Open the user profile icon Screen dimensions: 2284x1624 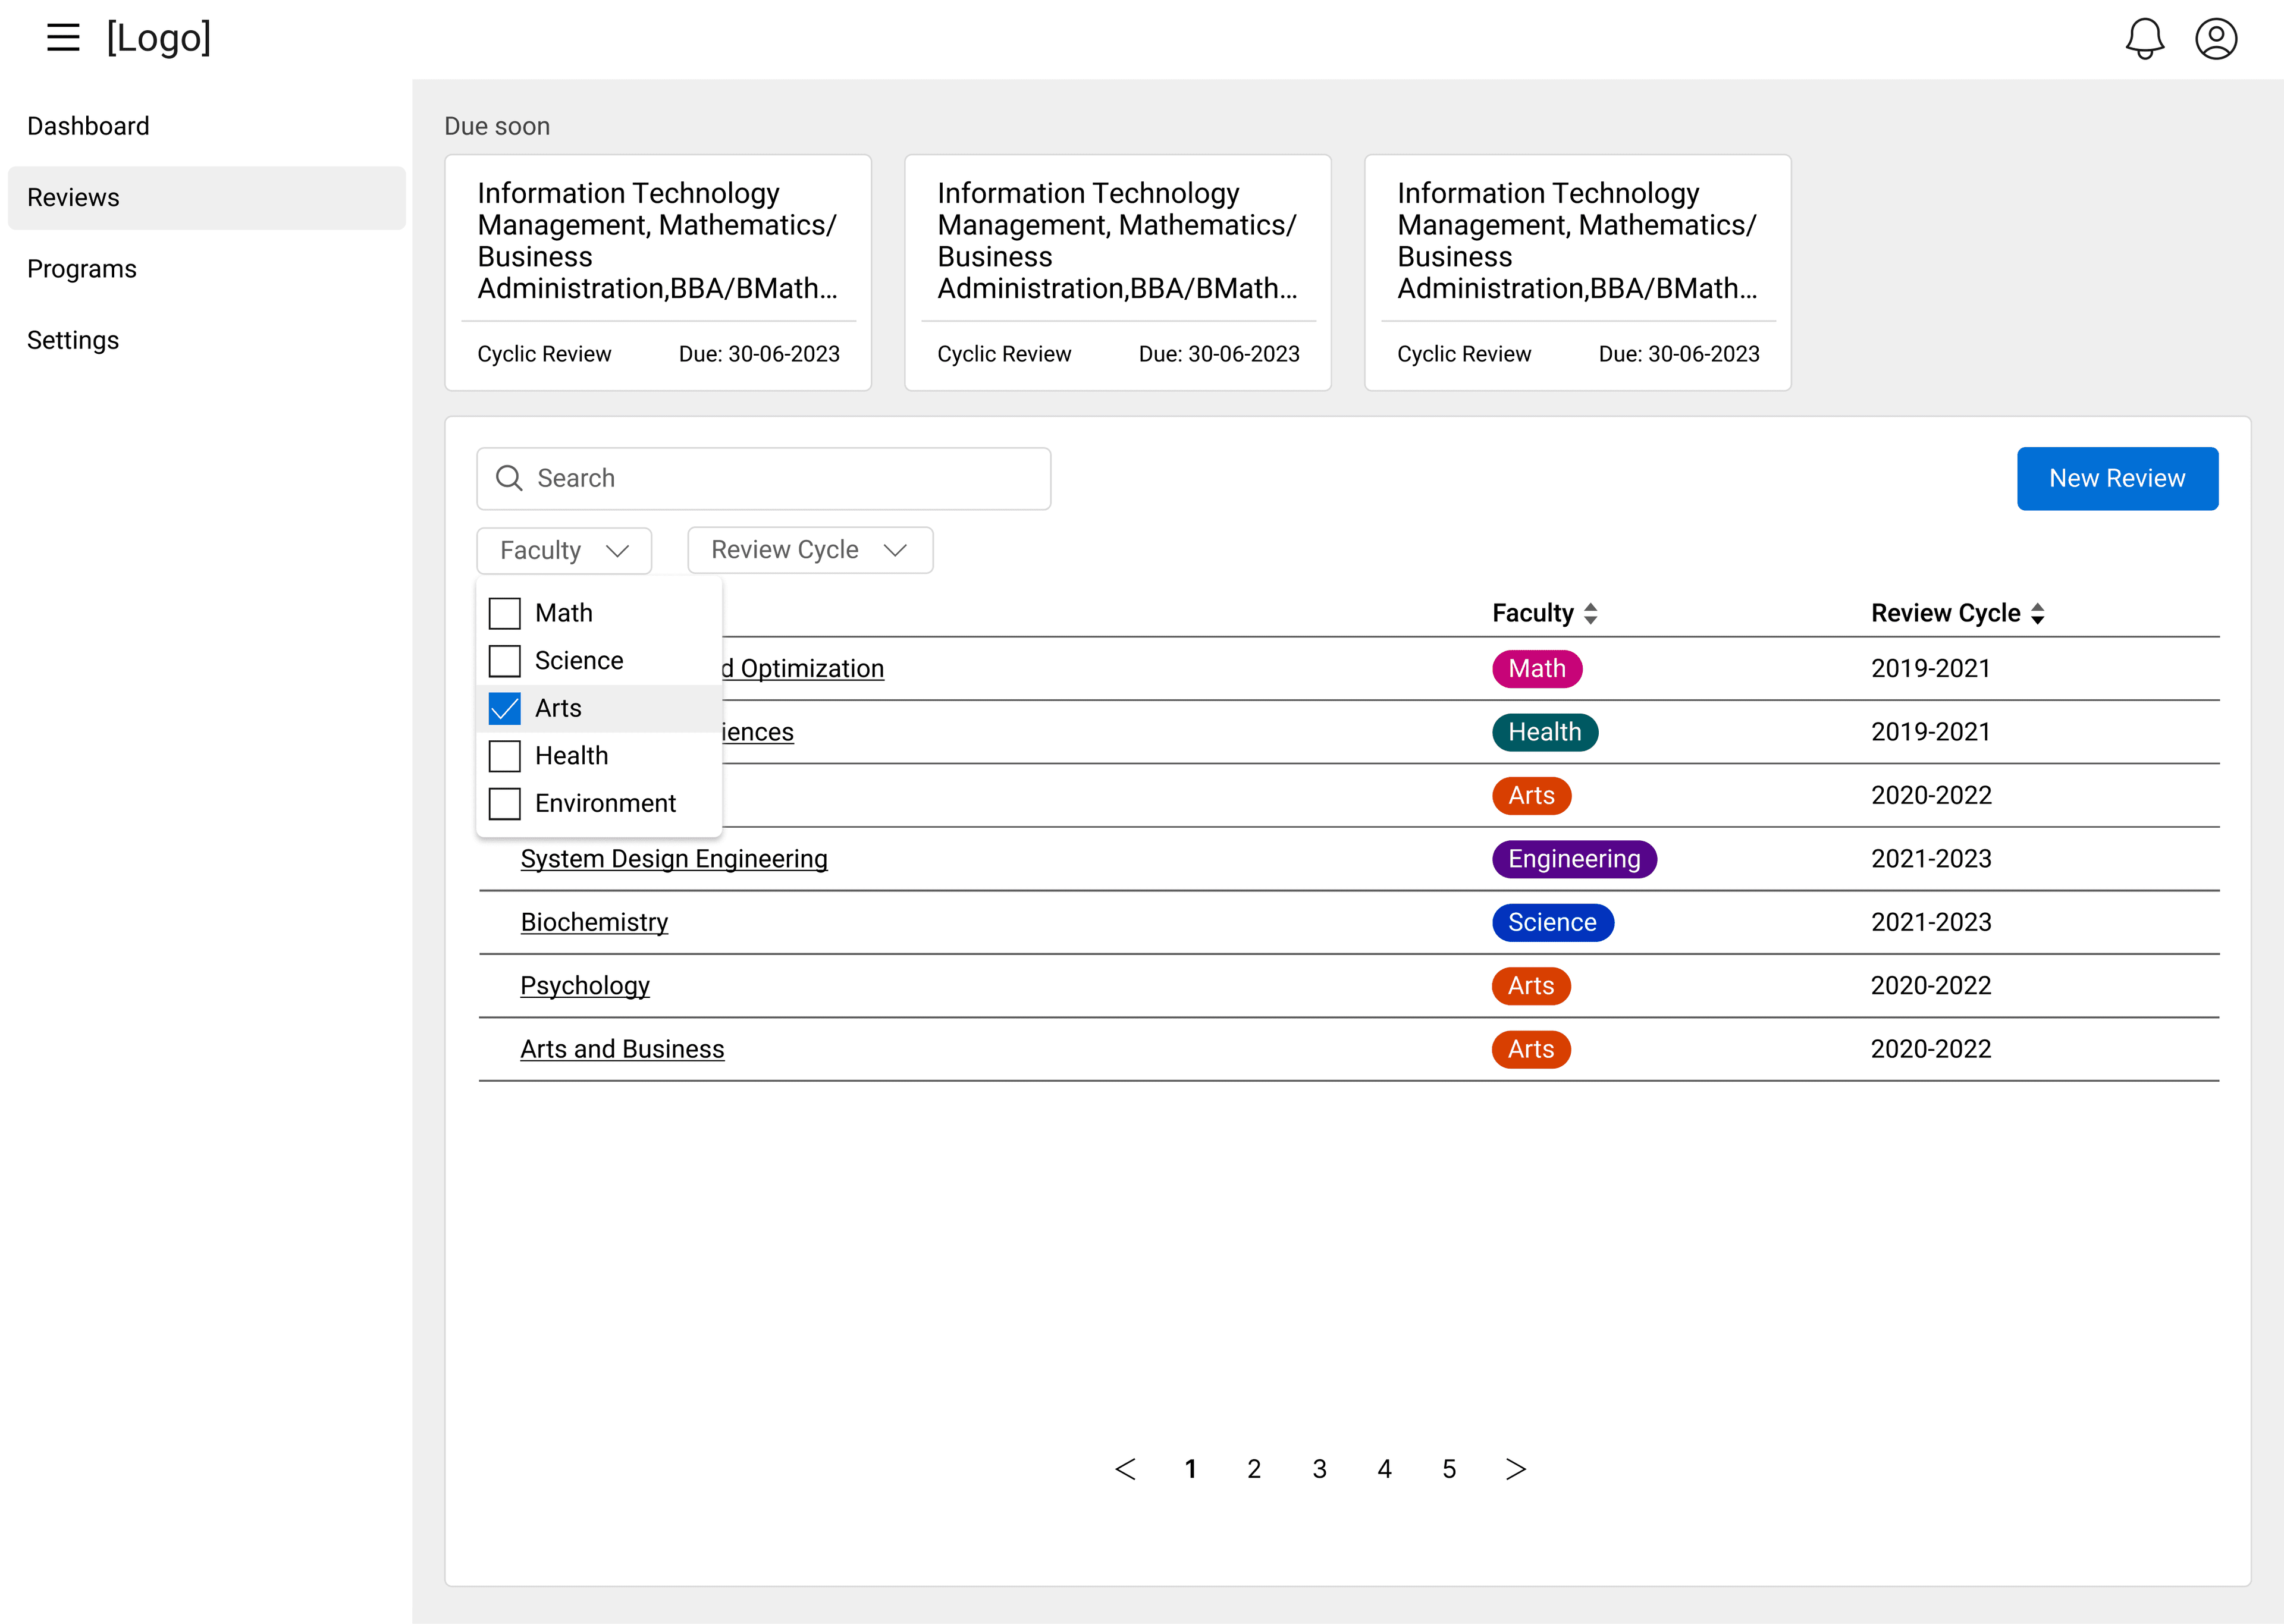2215,39
